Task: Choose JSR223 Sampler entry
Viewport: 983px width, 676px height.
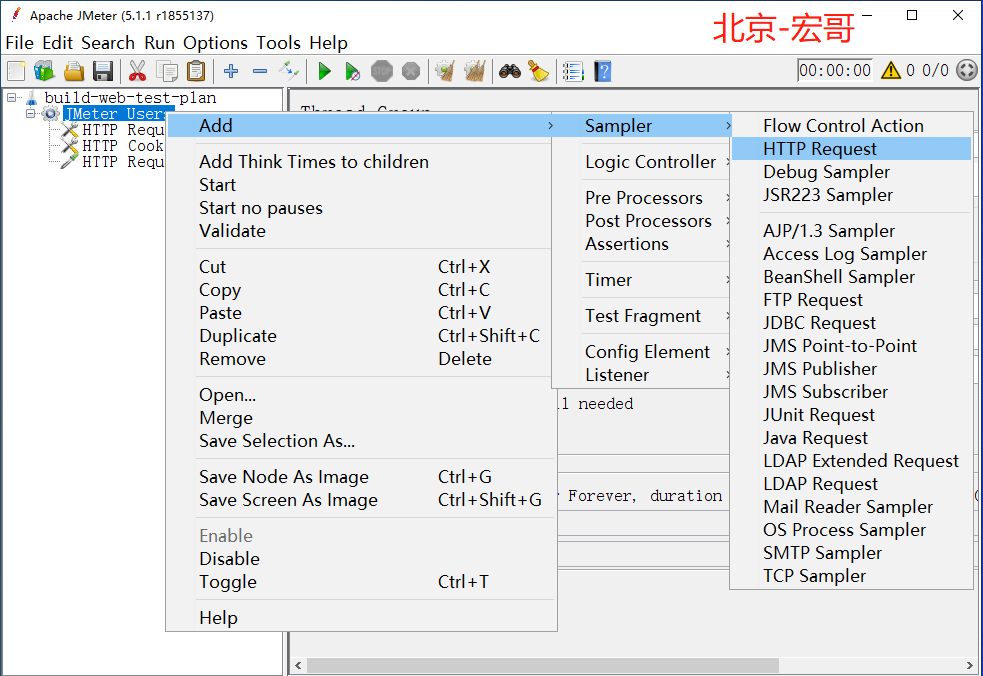Action: [x=851, y=195]
